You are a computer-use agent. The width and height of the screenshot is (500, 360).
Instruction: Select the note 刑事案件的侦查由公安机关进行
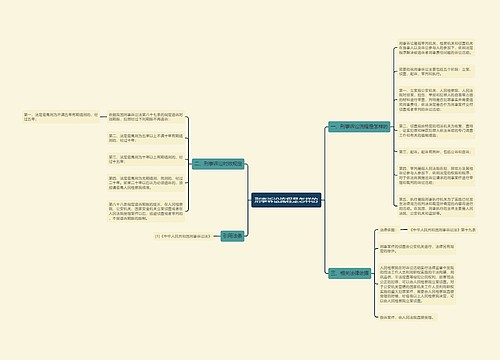point(417,249)
